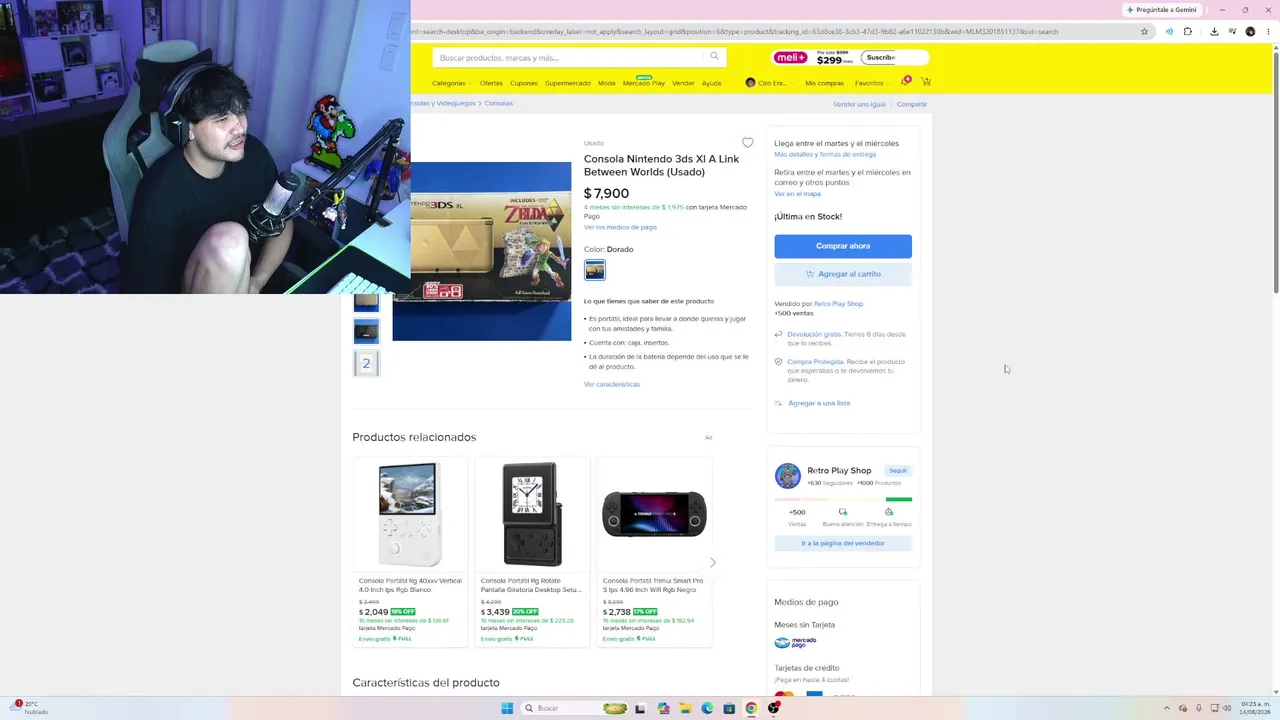Viewport: 1280px width, 720px height.
Task: Open File Explorer from the taskbar
Action: coord(685,708)
